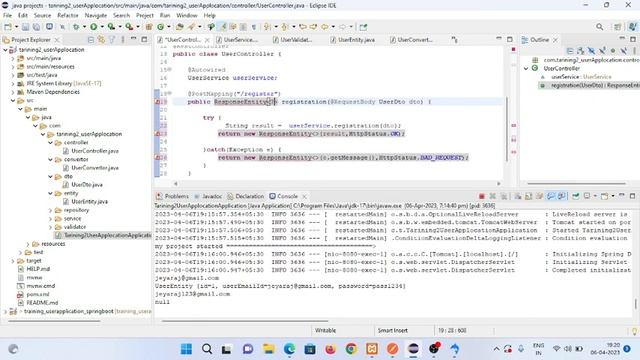640x360 pixels.
Task: Click Remove Launch console X icon
Action: 493,196
